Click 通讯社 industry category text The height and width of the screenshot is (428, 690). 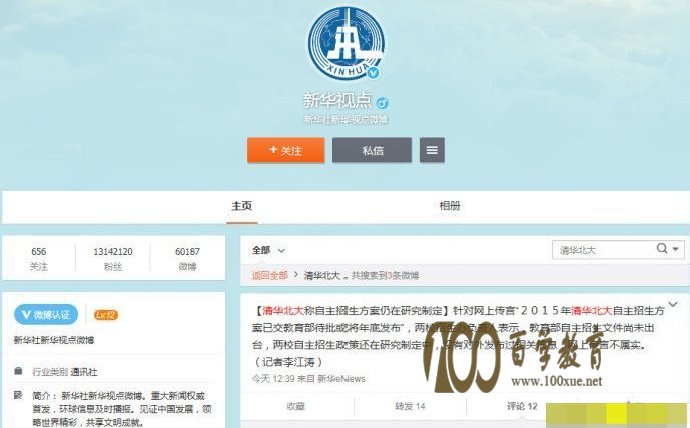coord(84,372)
